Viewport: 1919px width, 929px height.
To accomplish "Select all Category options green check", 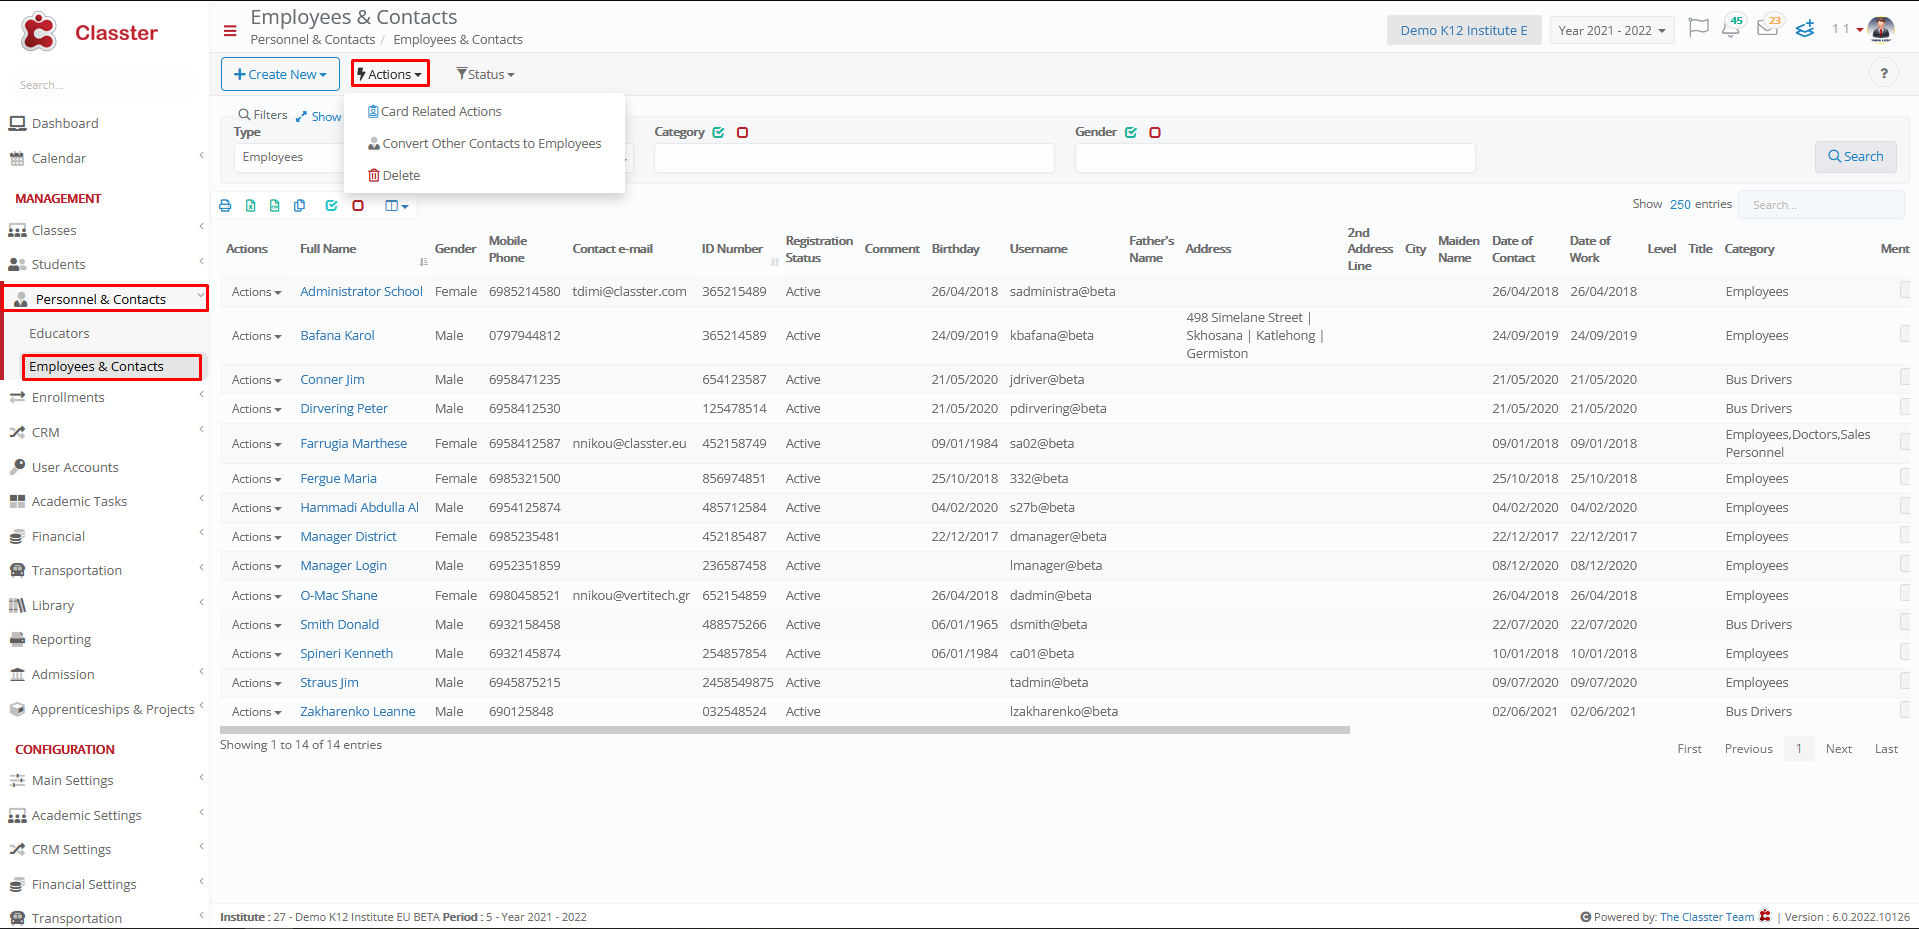I will pos(718,132).
